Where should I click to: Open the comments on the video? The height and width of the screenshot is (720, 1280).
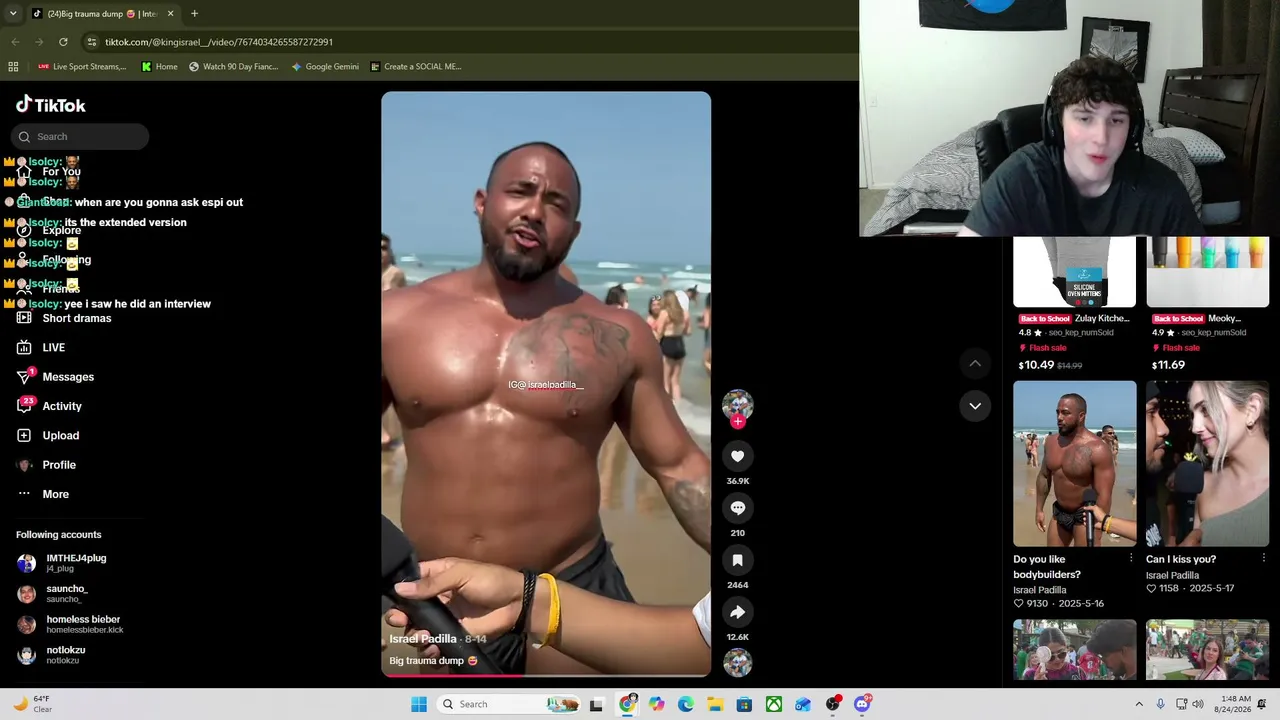pyautogui.click(x=737, y=508)
